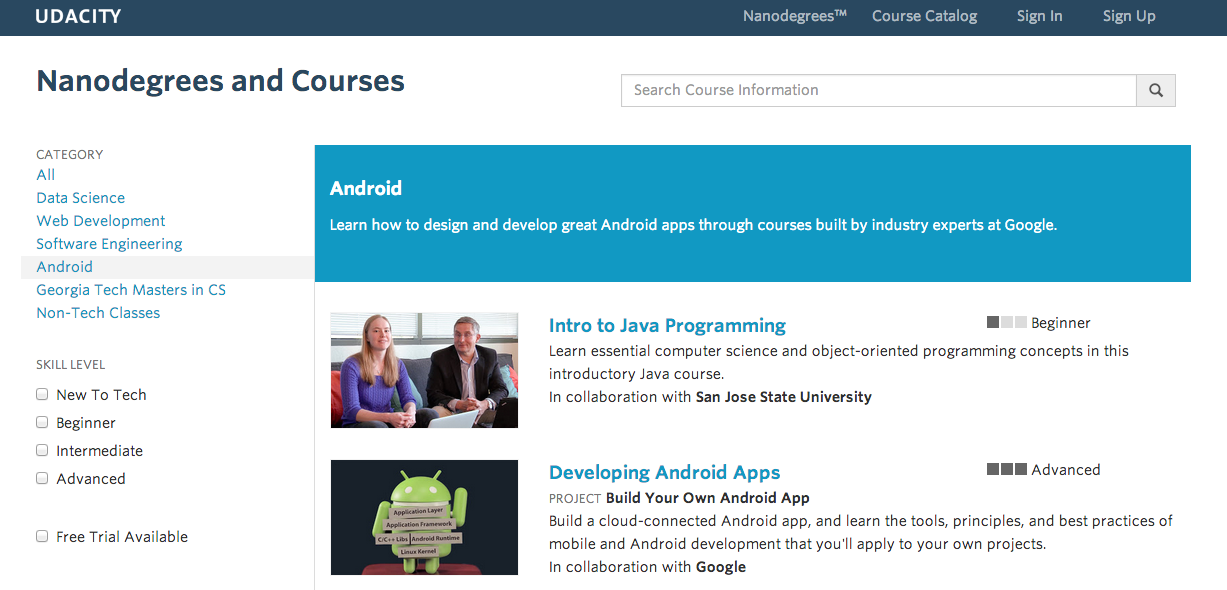Choose the Web Development category
1227x590 pixels.
101,221
